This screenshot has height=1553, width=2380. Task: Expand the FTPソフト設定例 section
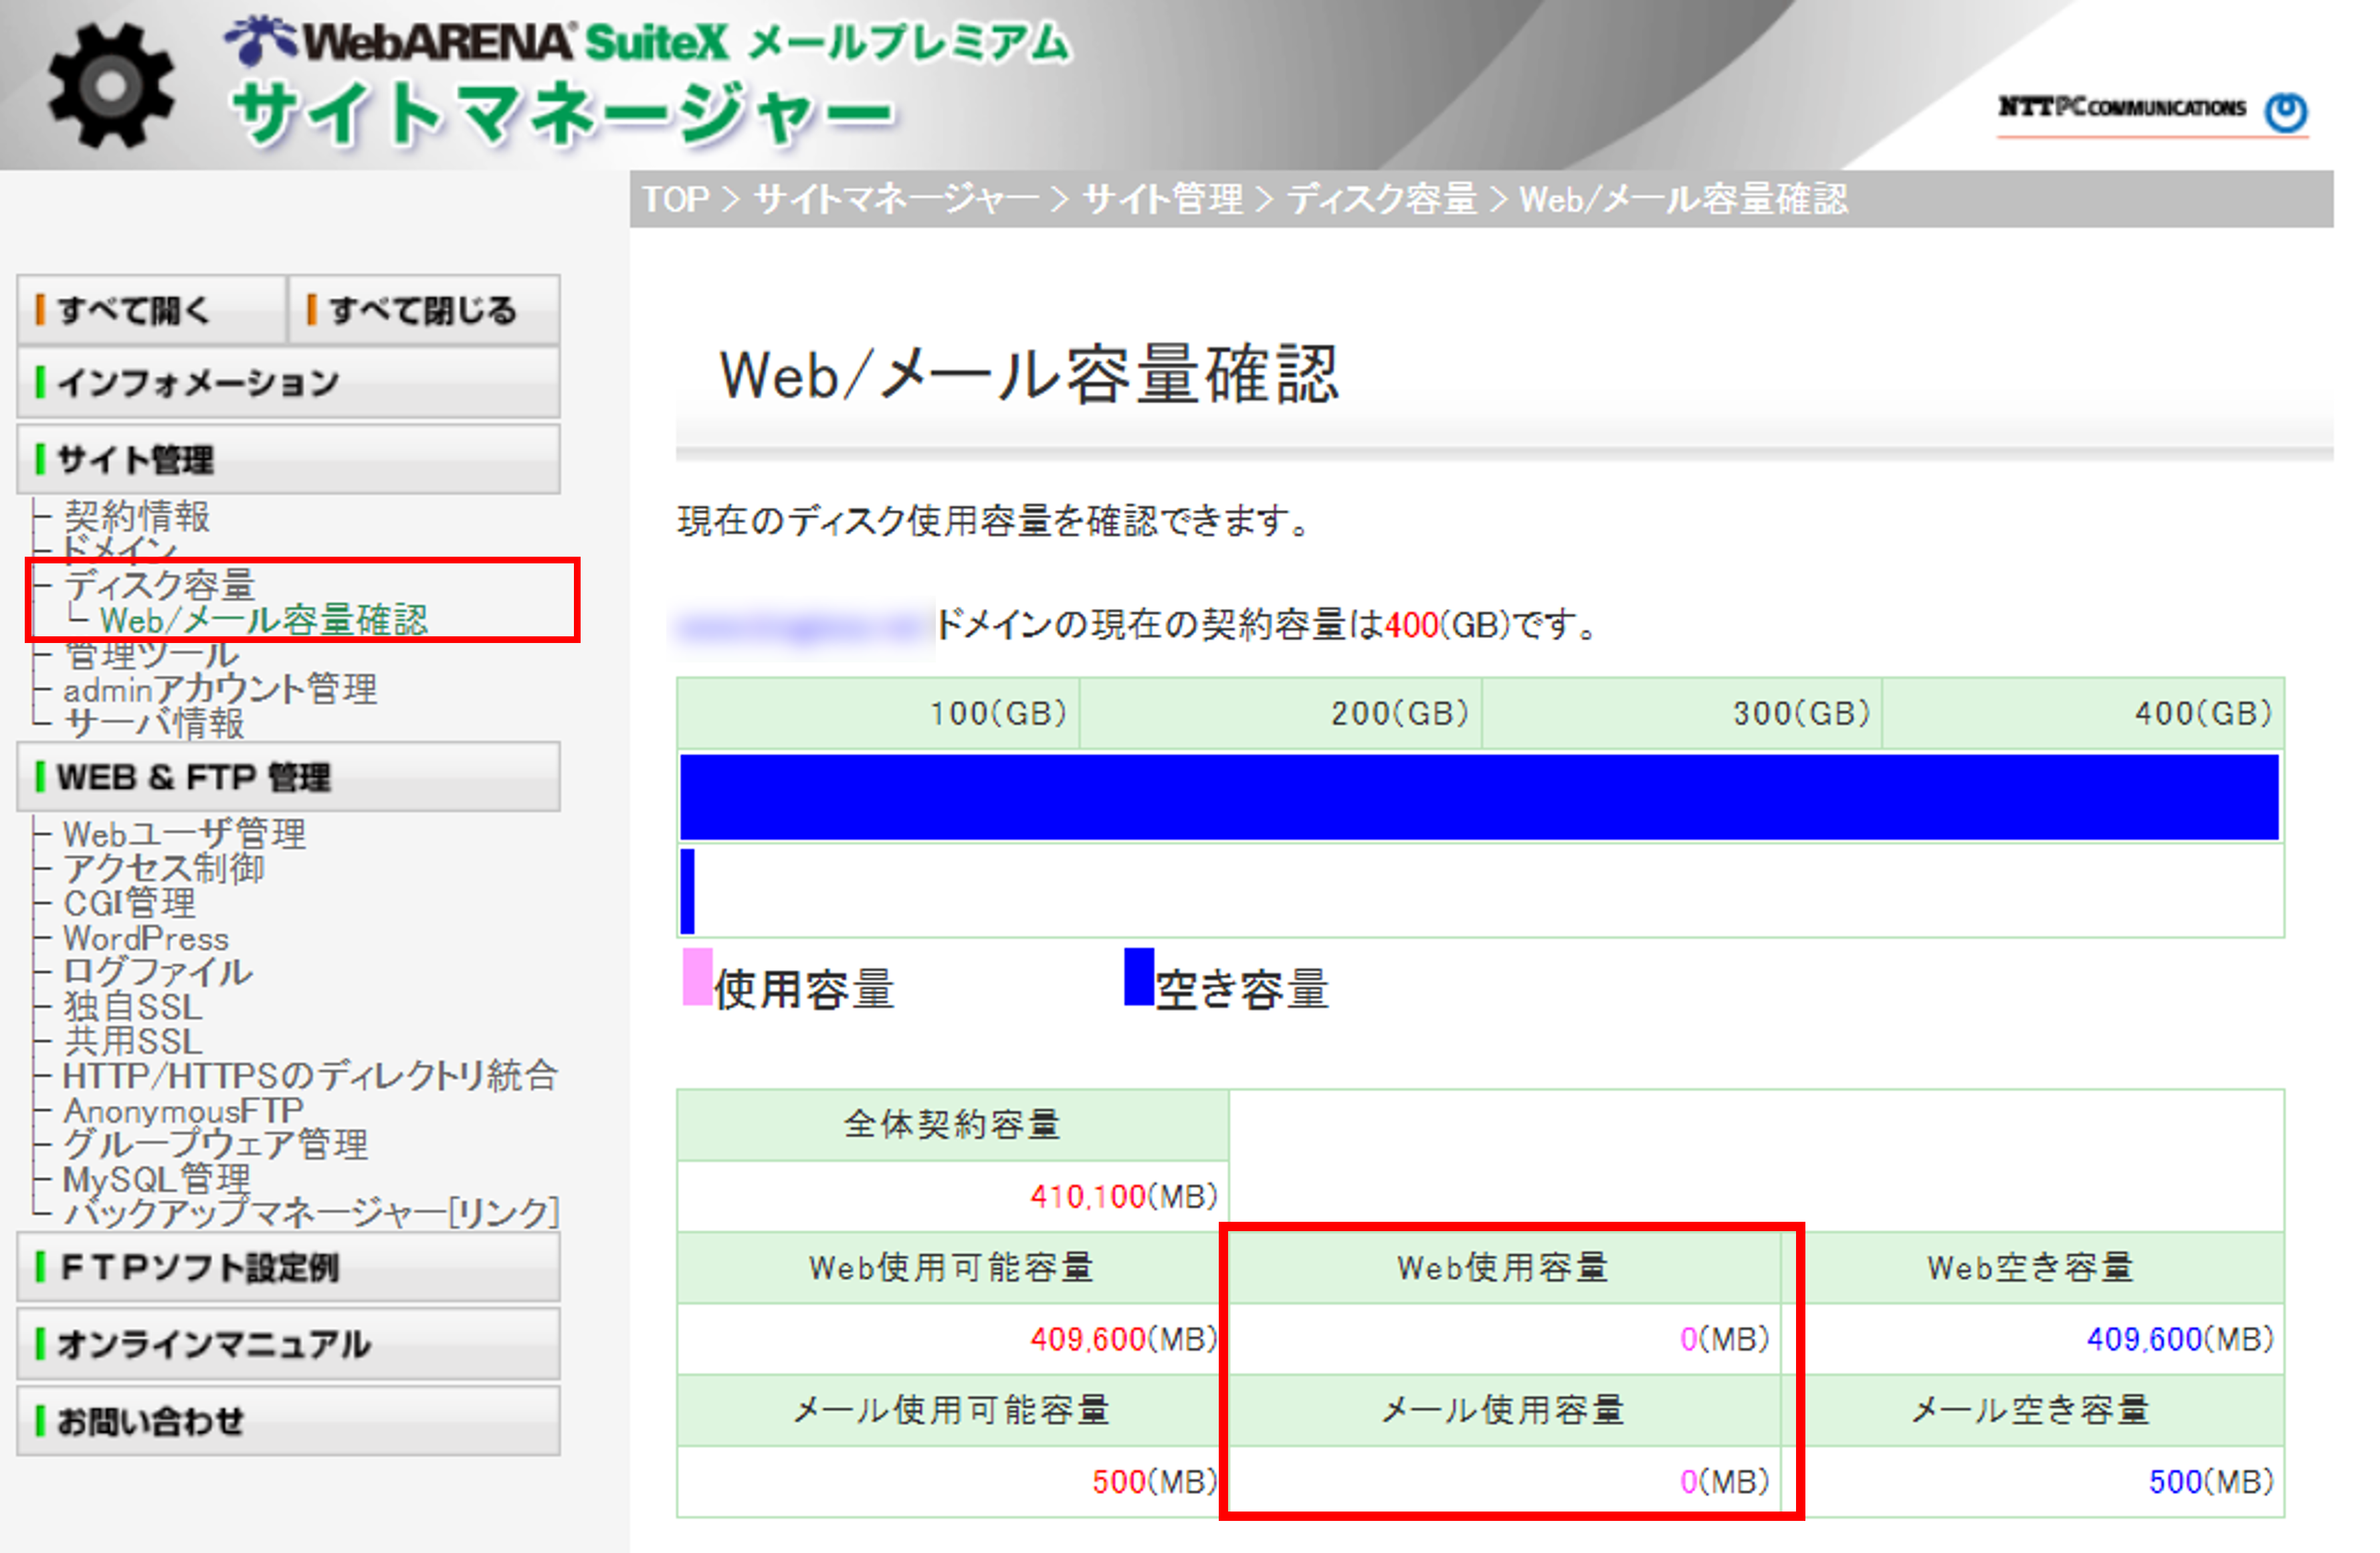coord(288,1267)
